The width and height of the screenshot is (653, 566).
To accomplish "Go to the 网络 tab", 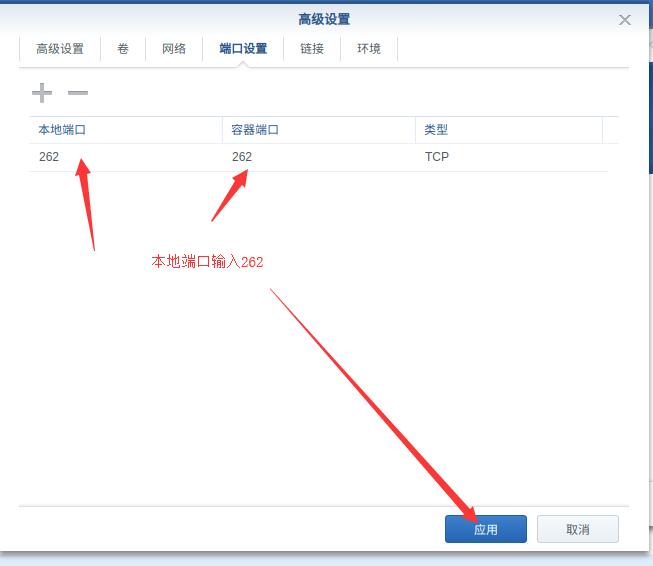I will (174, 48).
